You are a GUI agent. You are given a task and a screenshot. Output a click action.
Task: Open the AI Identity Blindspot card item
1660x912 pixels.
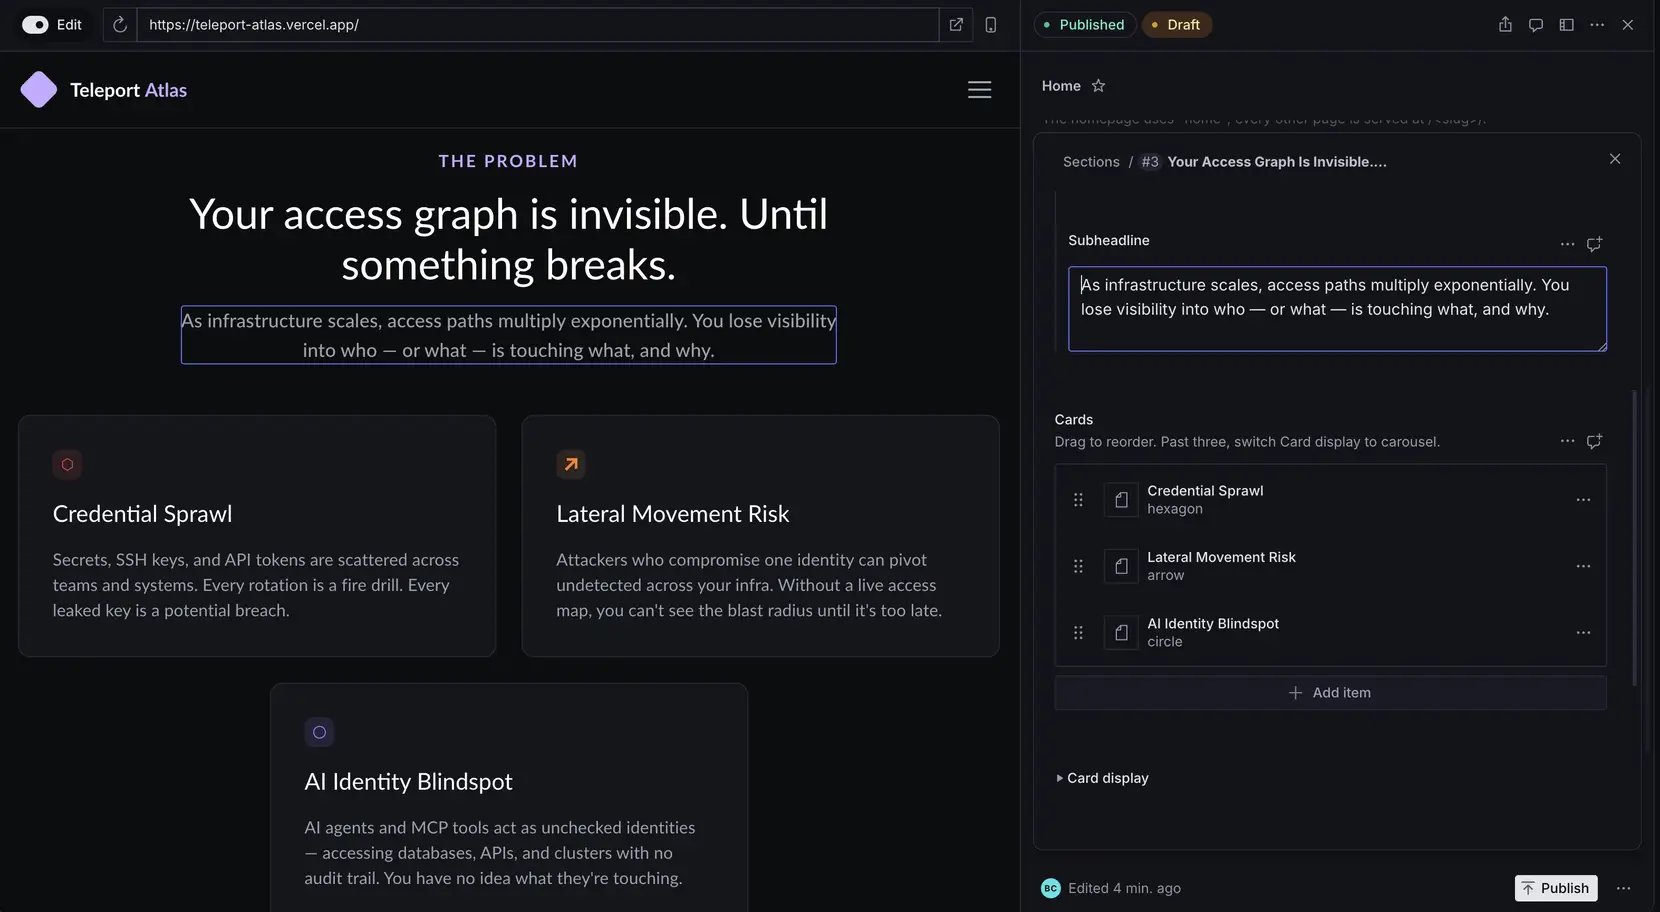tap(1330, 633)
